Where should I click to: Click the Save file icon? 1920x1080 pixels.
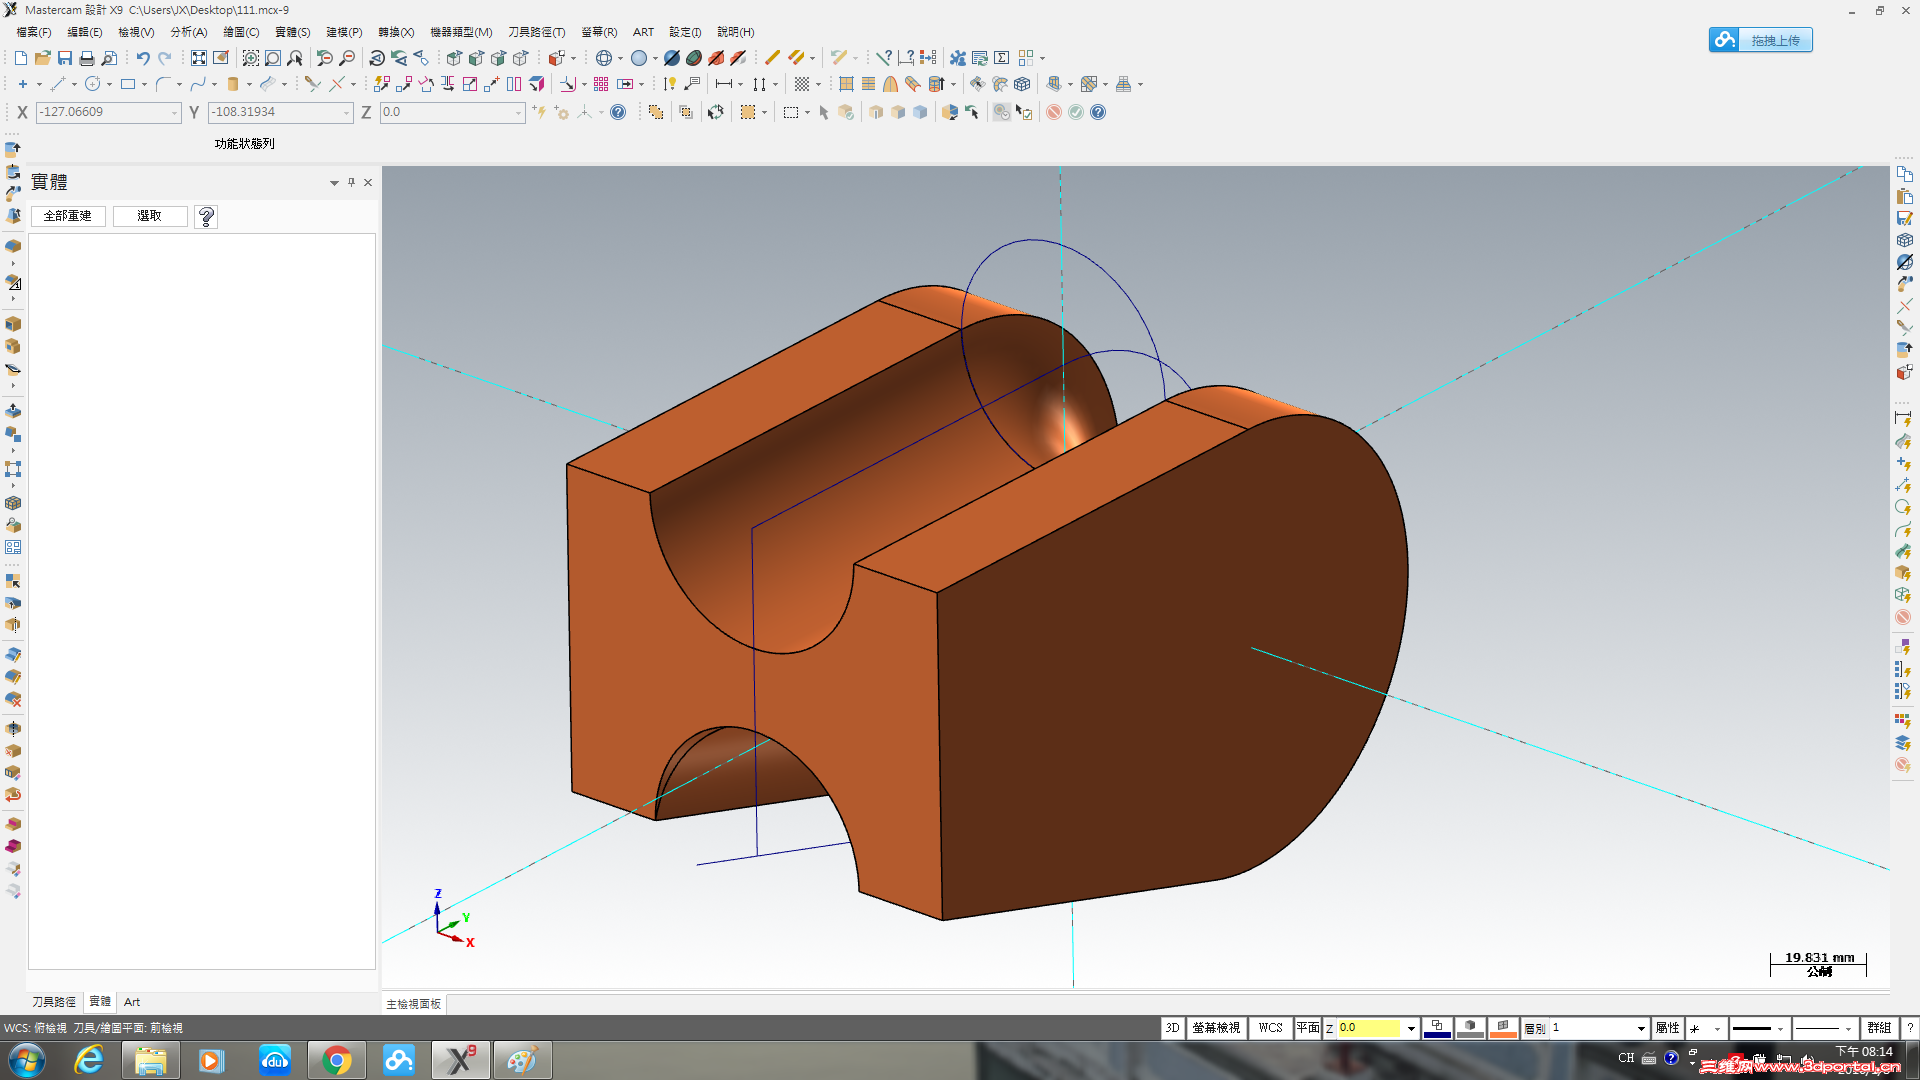tap(65, 58)
